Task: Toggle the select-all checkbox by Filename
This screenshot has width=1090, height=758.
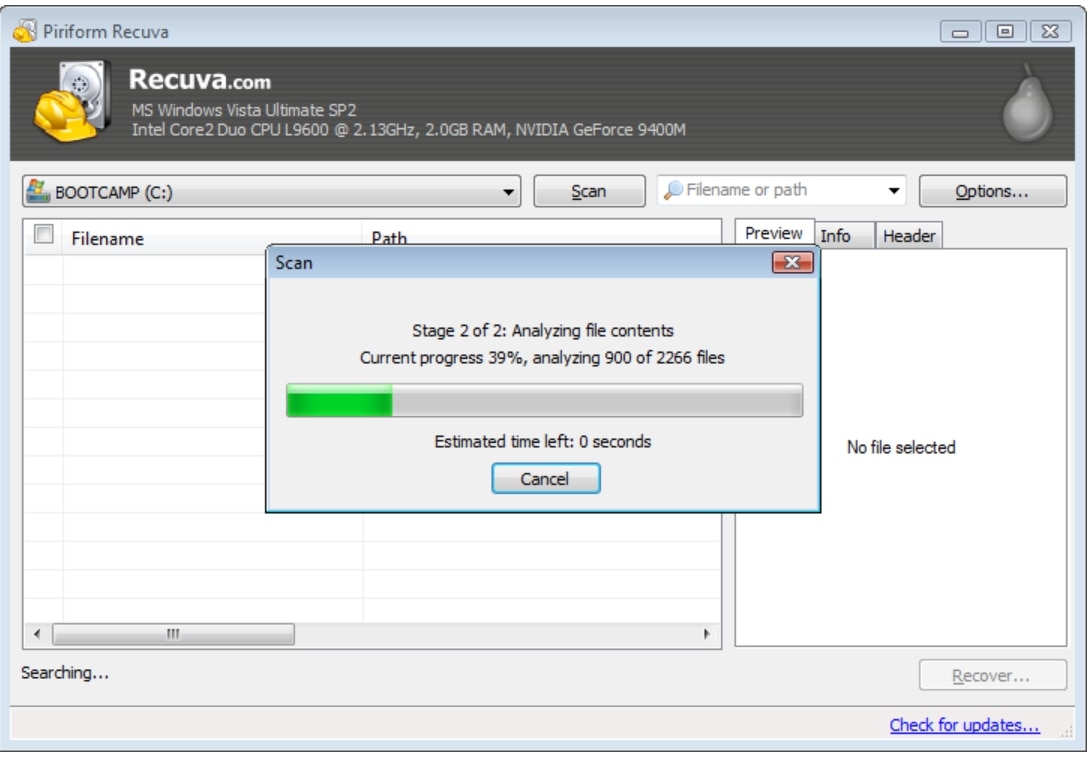Action: 44,234
